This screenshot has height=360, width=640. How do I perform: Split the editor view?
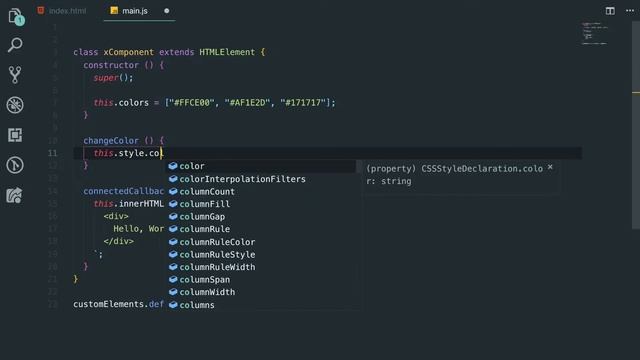[x=610, y=11]
